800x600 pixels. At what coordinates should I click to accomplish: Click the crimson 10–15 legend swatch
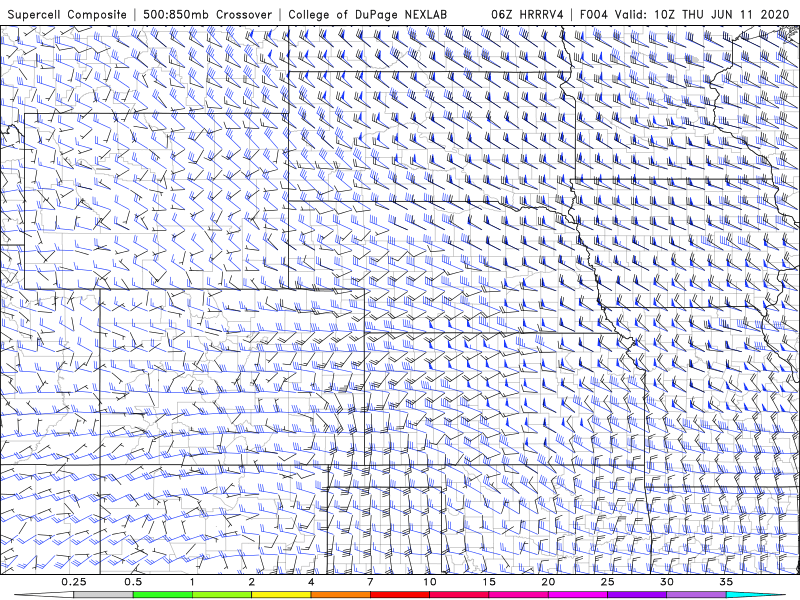point(459,595)
